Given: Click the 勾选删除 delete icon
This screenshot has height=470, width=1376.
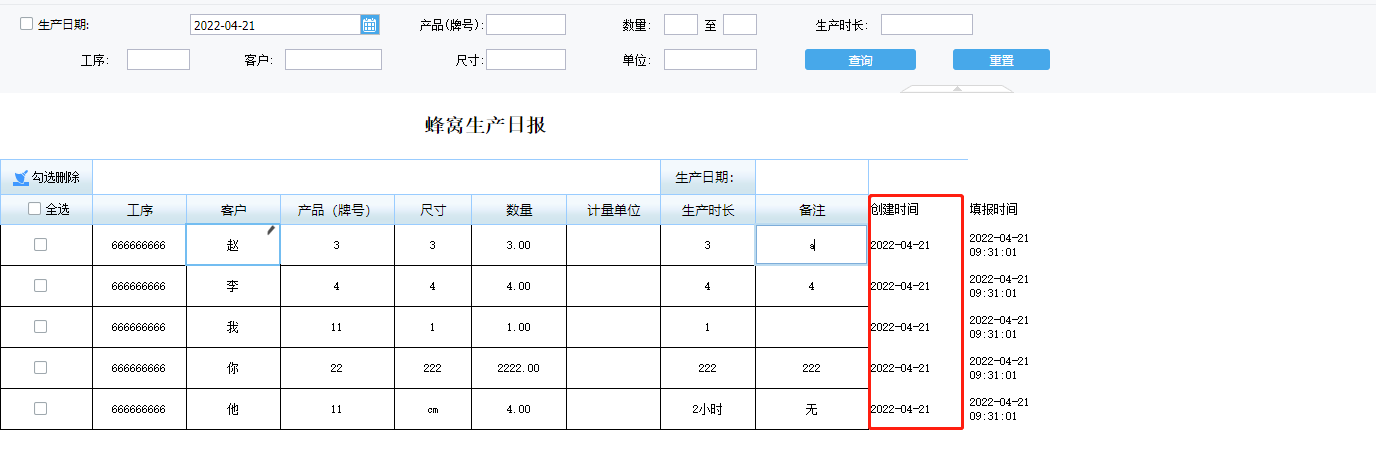Looking at the screenshot, I should [20, 177].
